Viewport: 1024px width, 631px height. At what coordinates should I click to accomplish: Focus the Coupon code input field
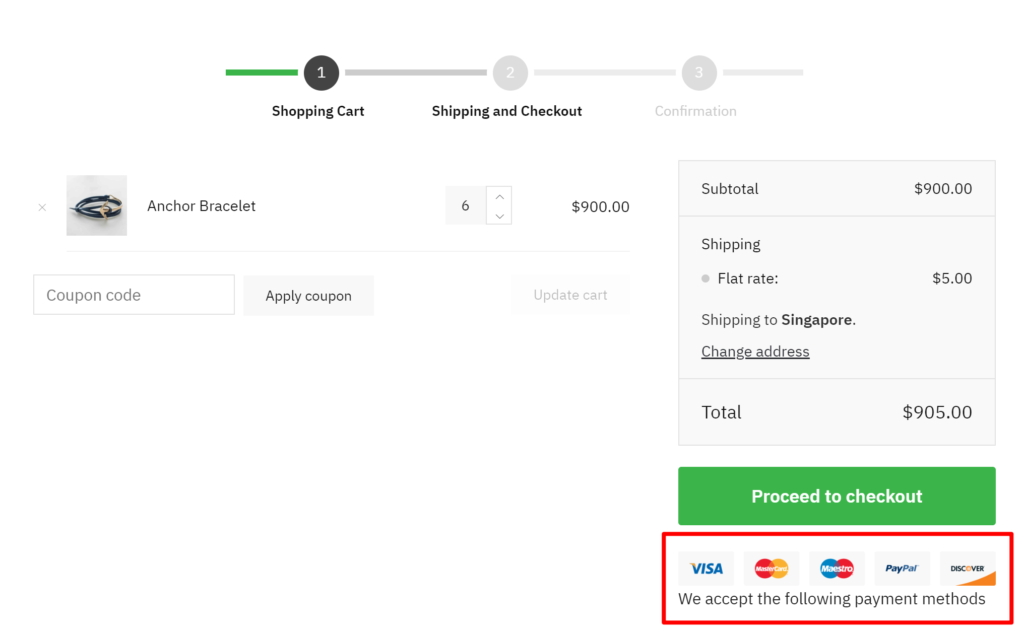pos(134,295)
